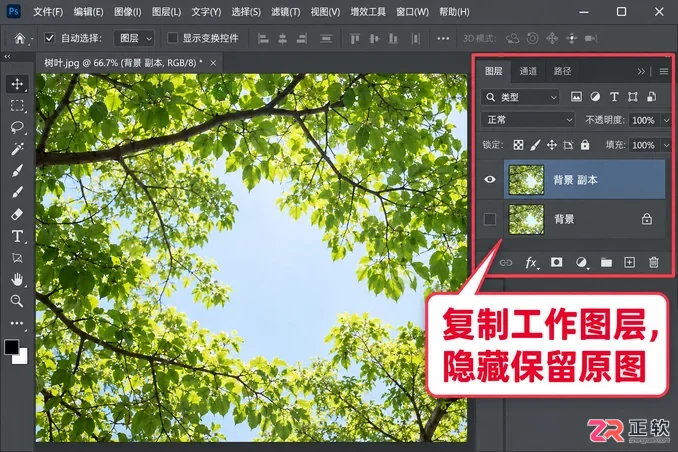
Task: Select the Move tool
Action: 17,84
